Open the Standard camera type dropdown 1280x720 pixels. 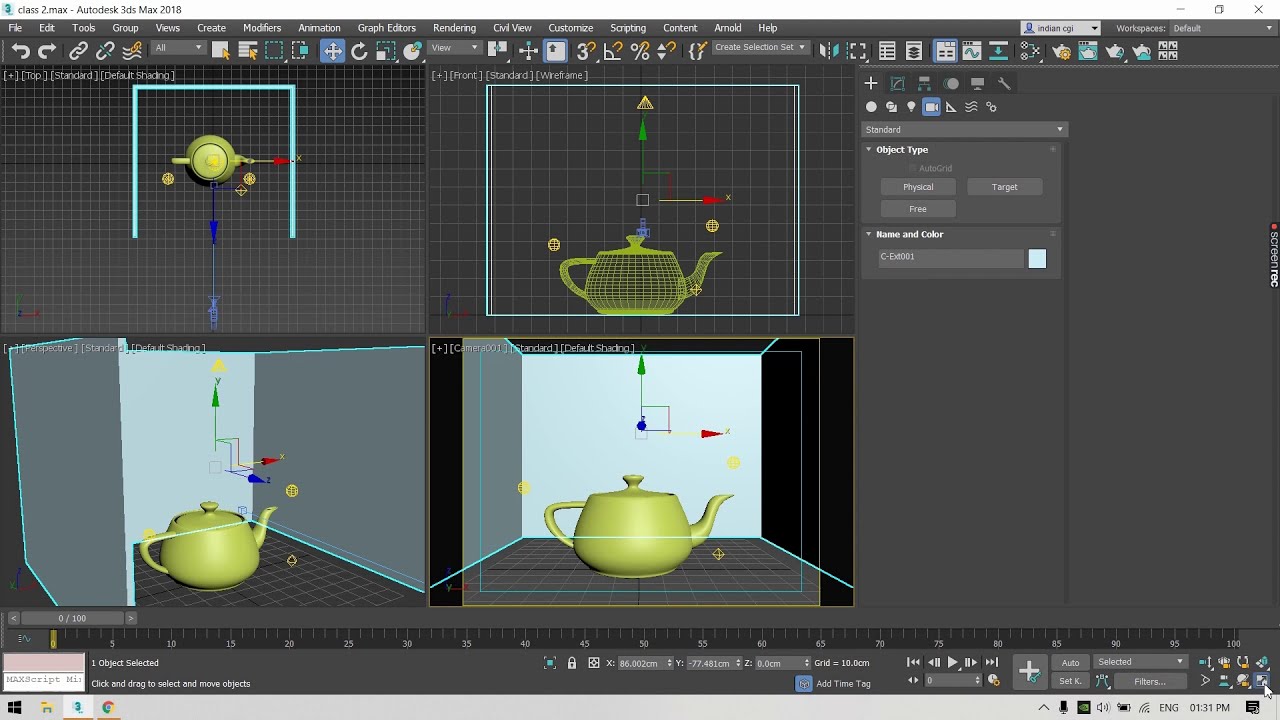[x=964, y=129]
